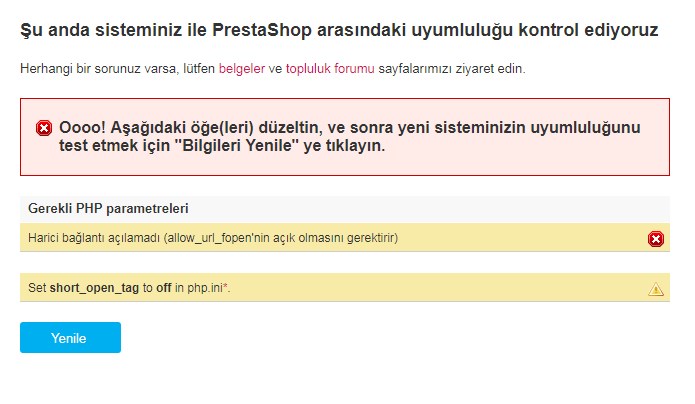695x404 pixels.
Task: Click the bold word off in warning row
Action: [164, 288]
